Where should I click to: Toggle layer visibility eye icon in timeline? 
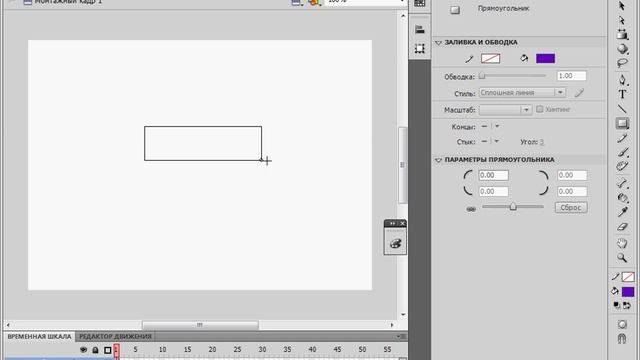pos(83,350)
